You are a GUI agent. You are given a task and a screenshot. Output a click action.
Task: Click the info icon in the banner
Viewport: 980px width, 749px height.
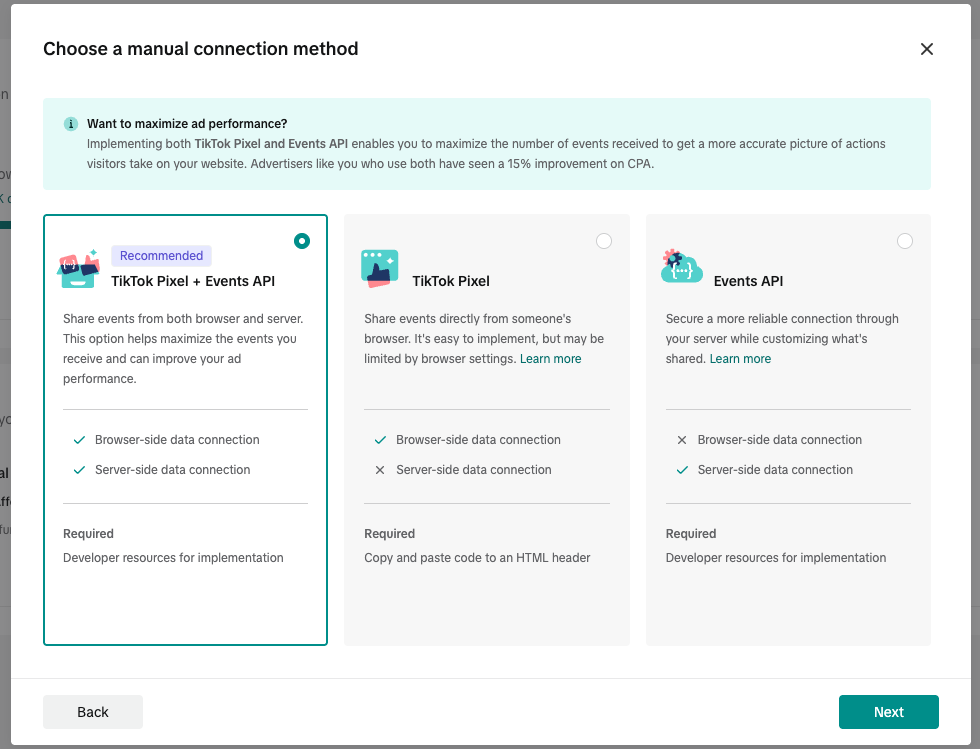pos(71,124)
